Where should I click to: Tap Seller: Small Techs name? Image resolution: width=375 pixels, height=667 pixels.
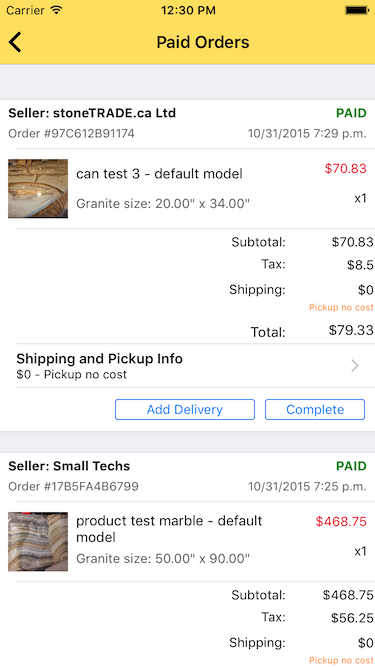69,466
